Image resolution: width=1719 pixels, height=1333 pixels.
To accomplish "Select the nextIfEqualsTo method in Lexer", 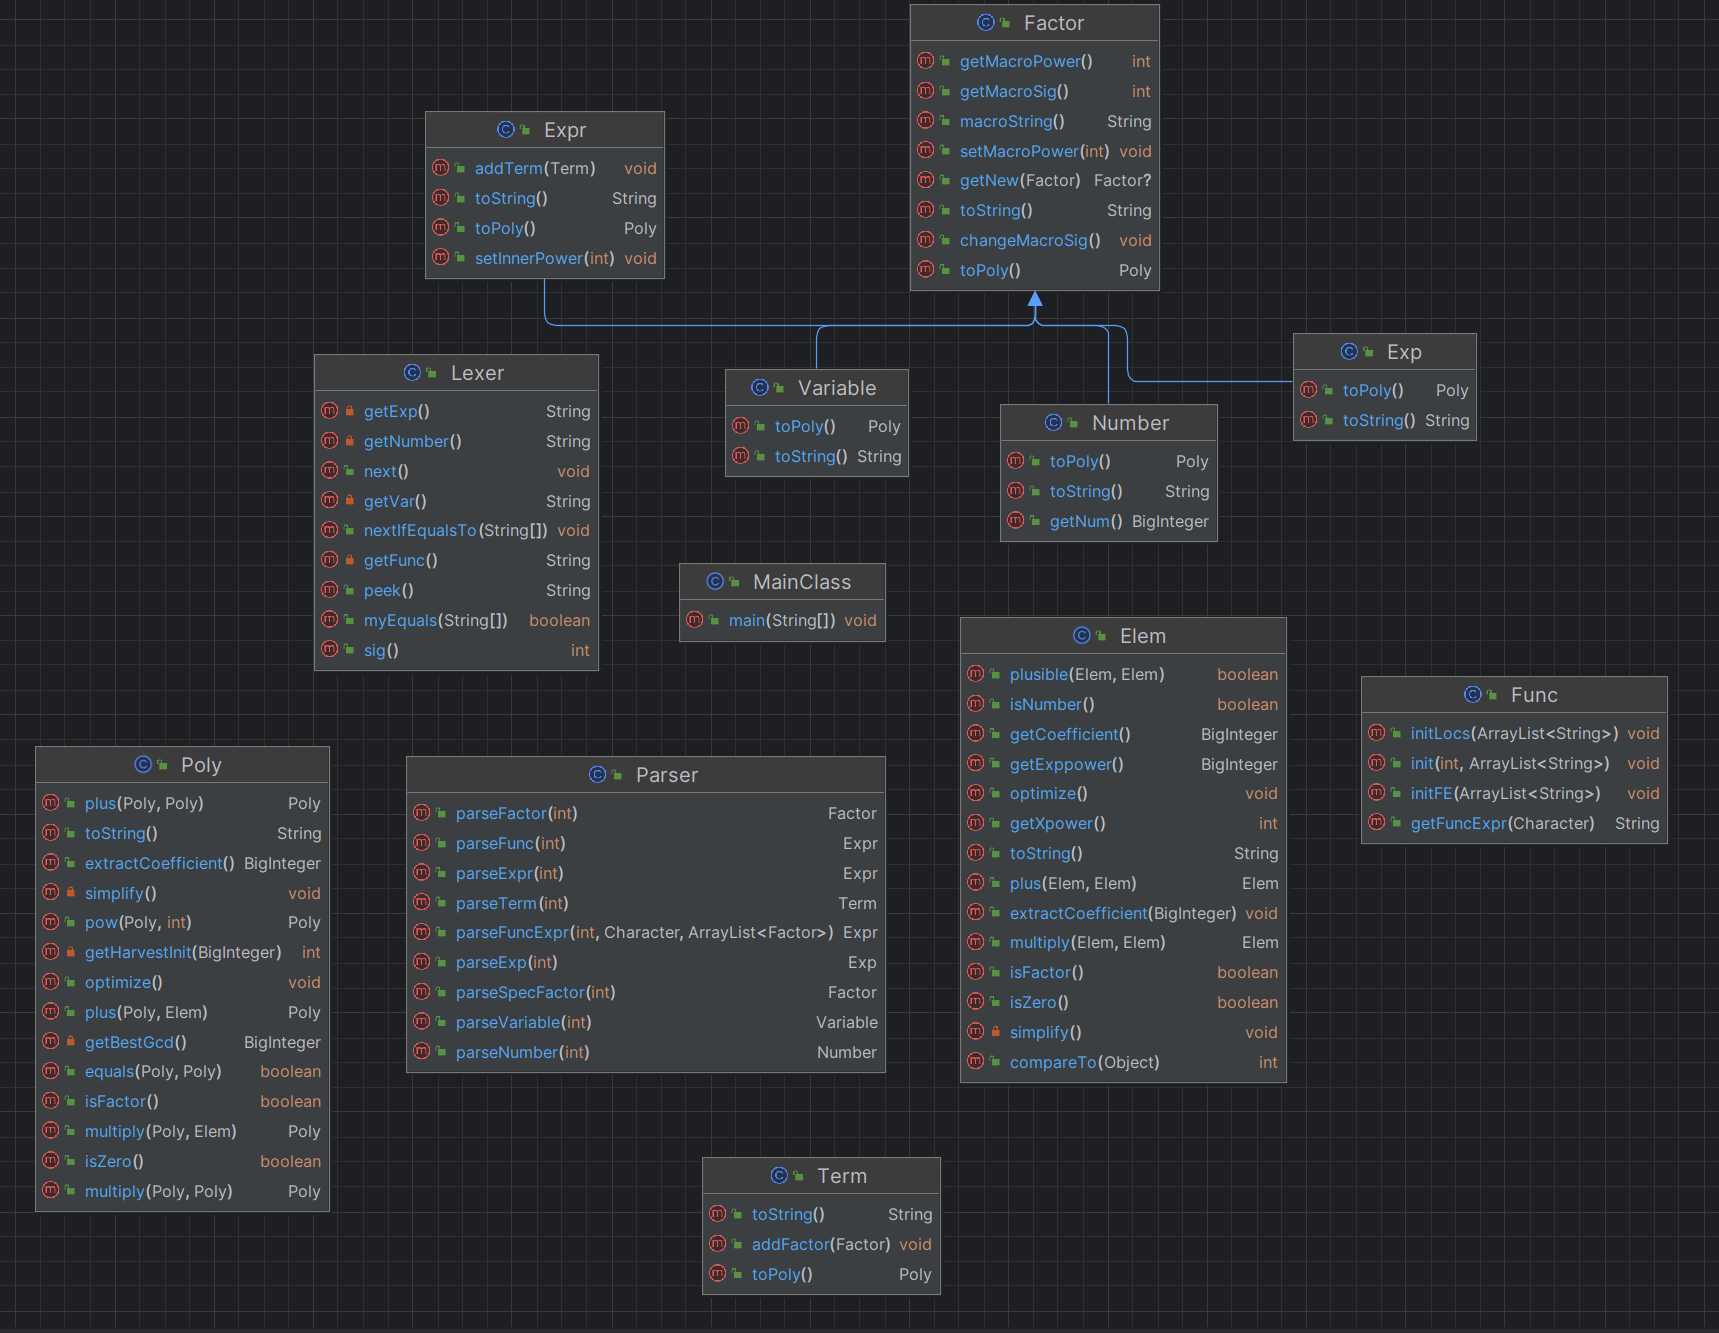I will (x=456, y=530).
